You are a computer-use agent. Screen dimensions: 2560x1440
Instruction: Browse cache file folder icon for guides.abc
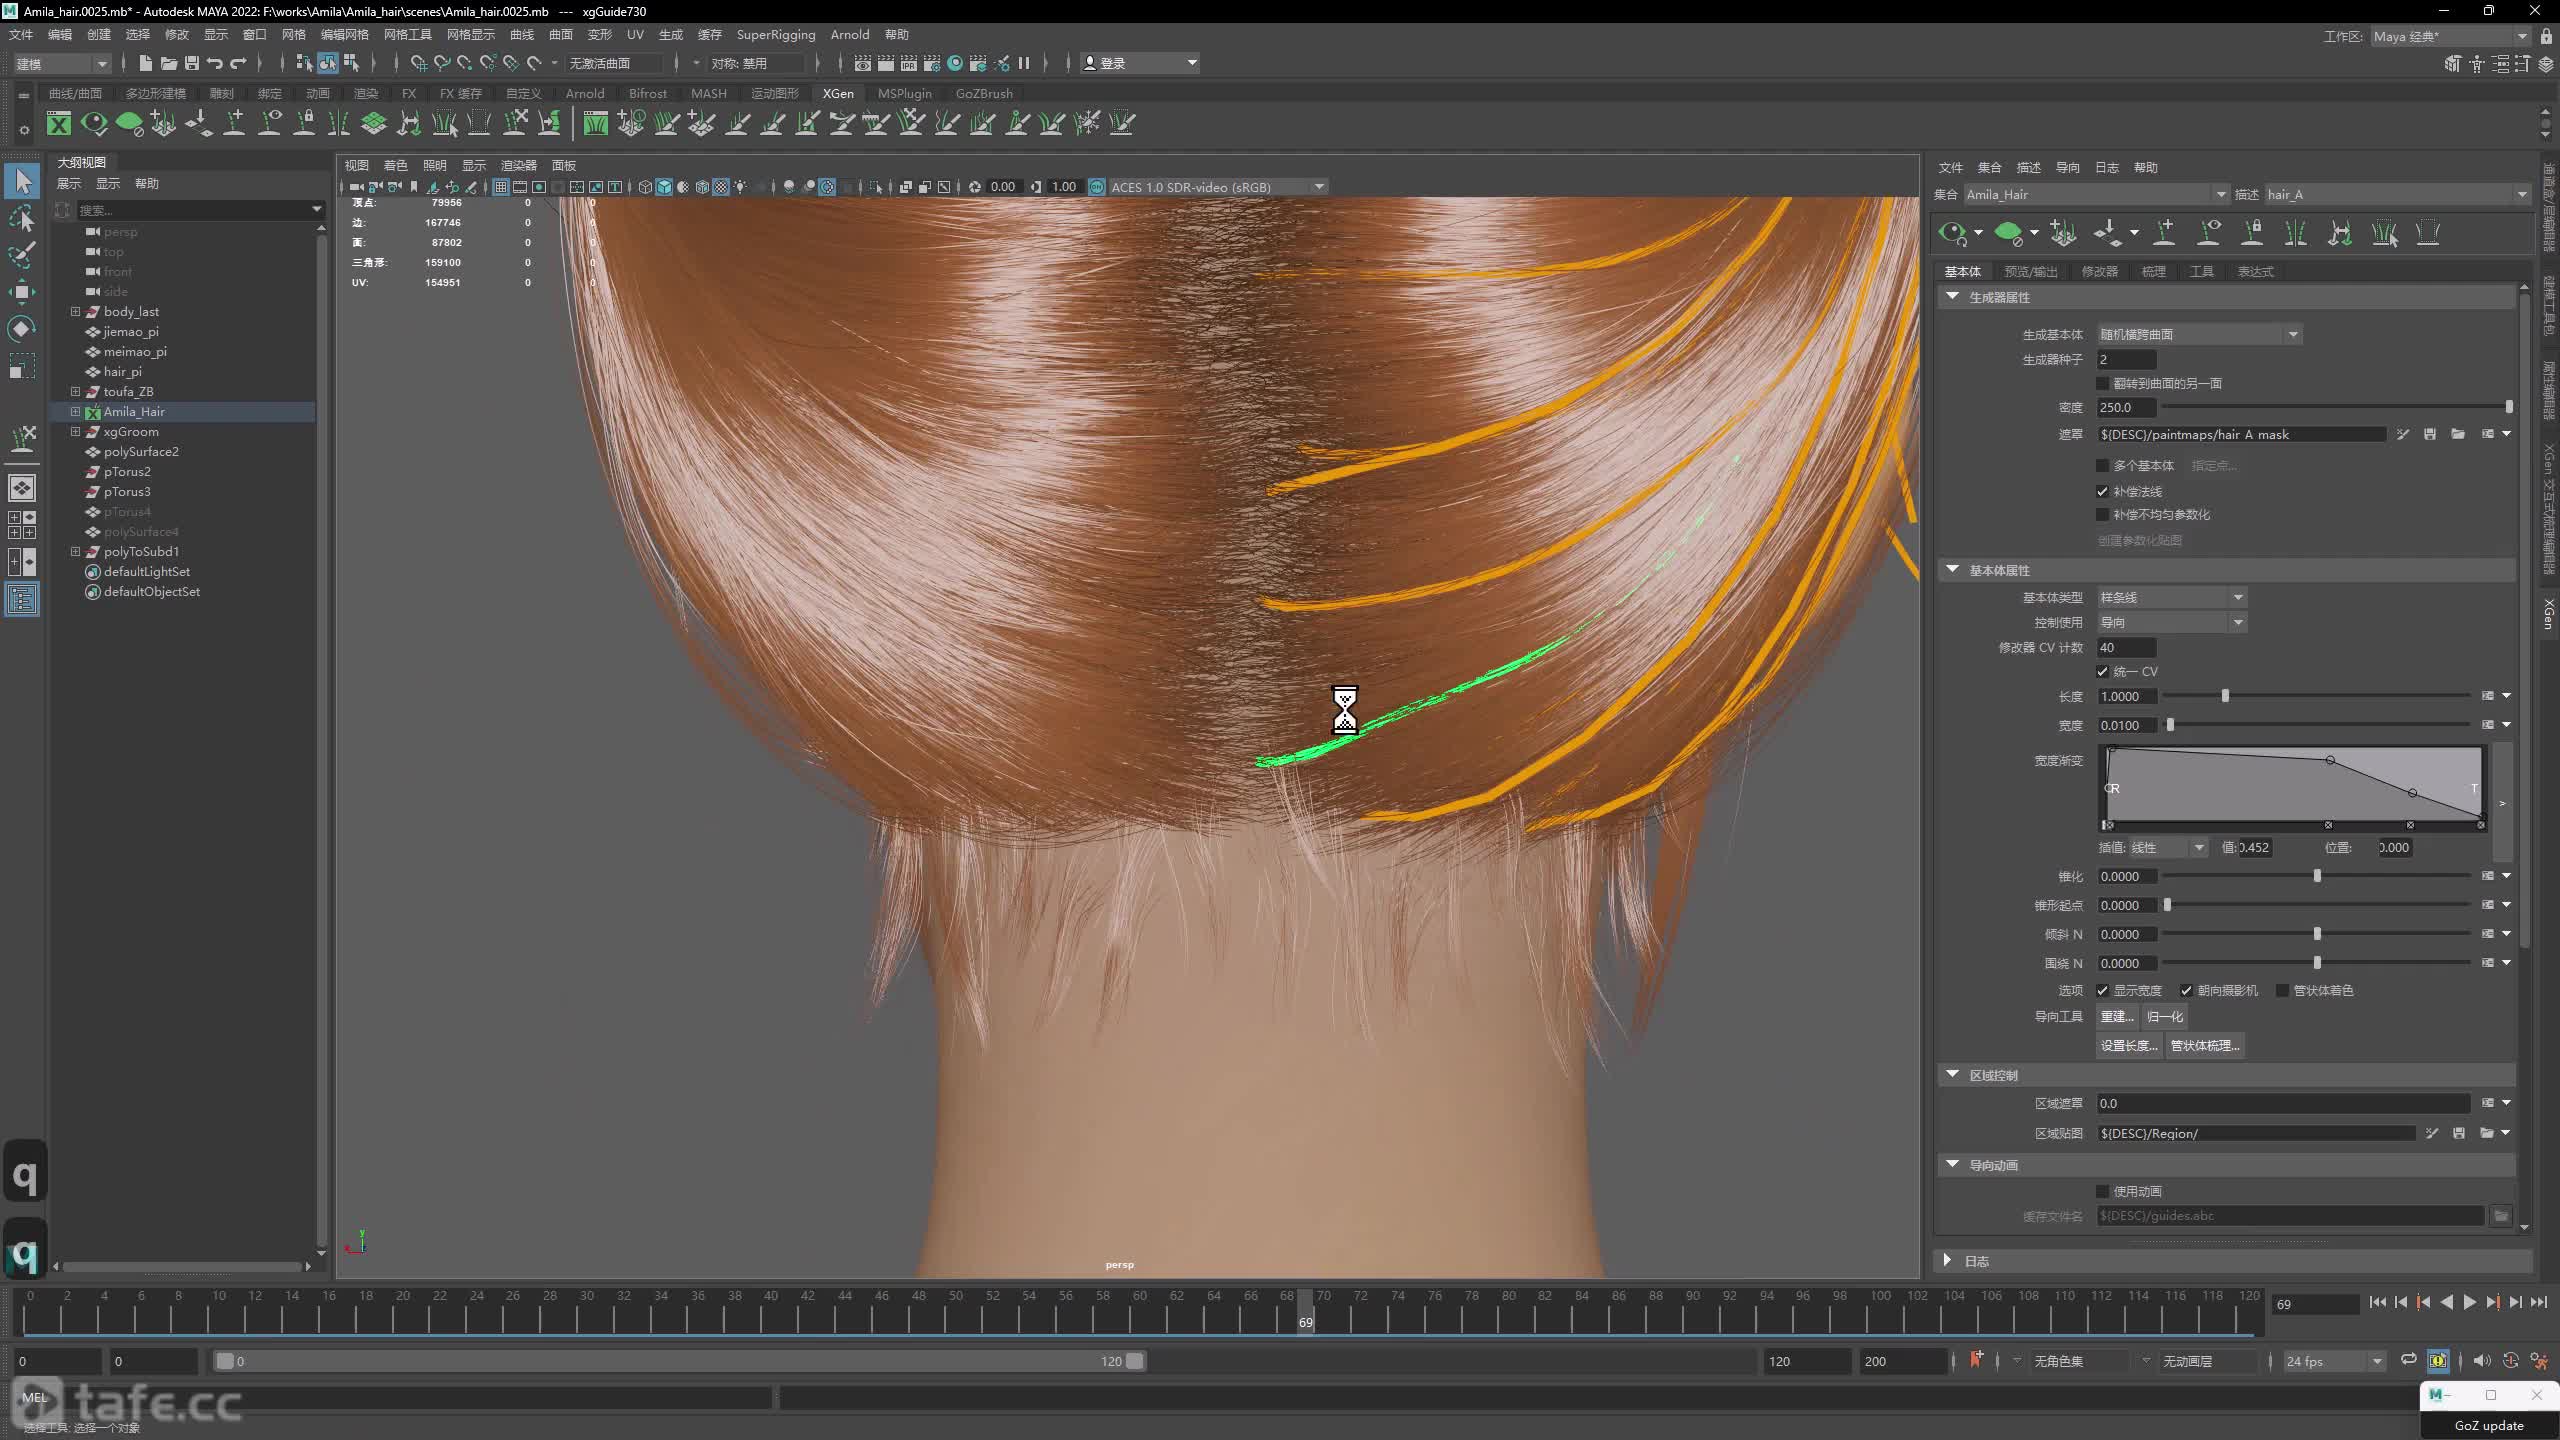(2501, 1216)
